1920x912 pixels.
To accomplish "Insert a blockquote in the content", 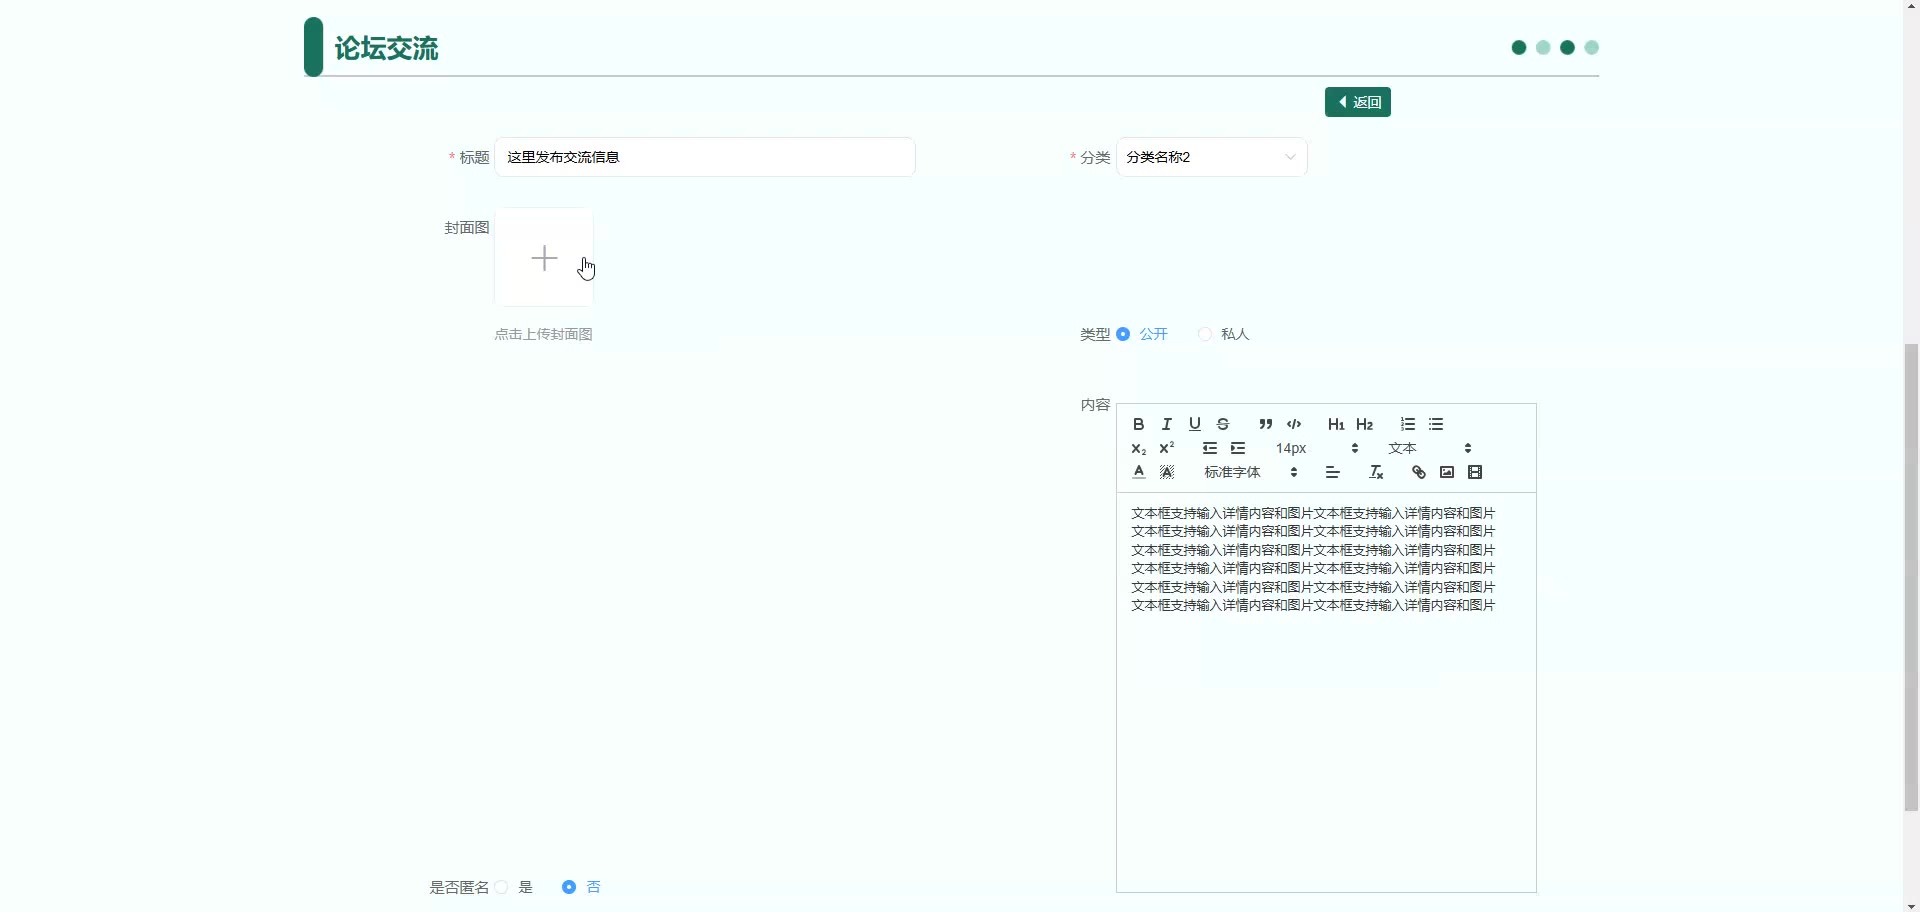I will pyautogui.click(x=1265, y=424).
